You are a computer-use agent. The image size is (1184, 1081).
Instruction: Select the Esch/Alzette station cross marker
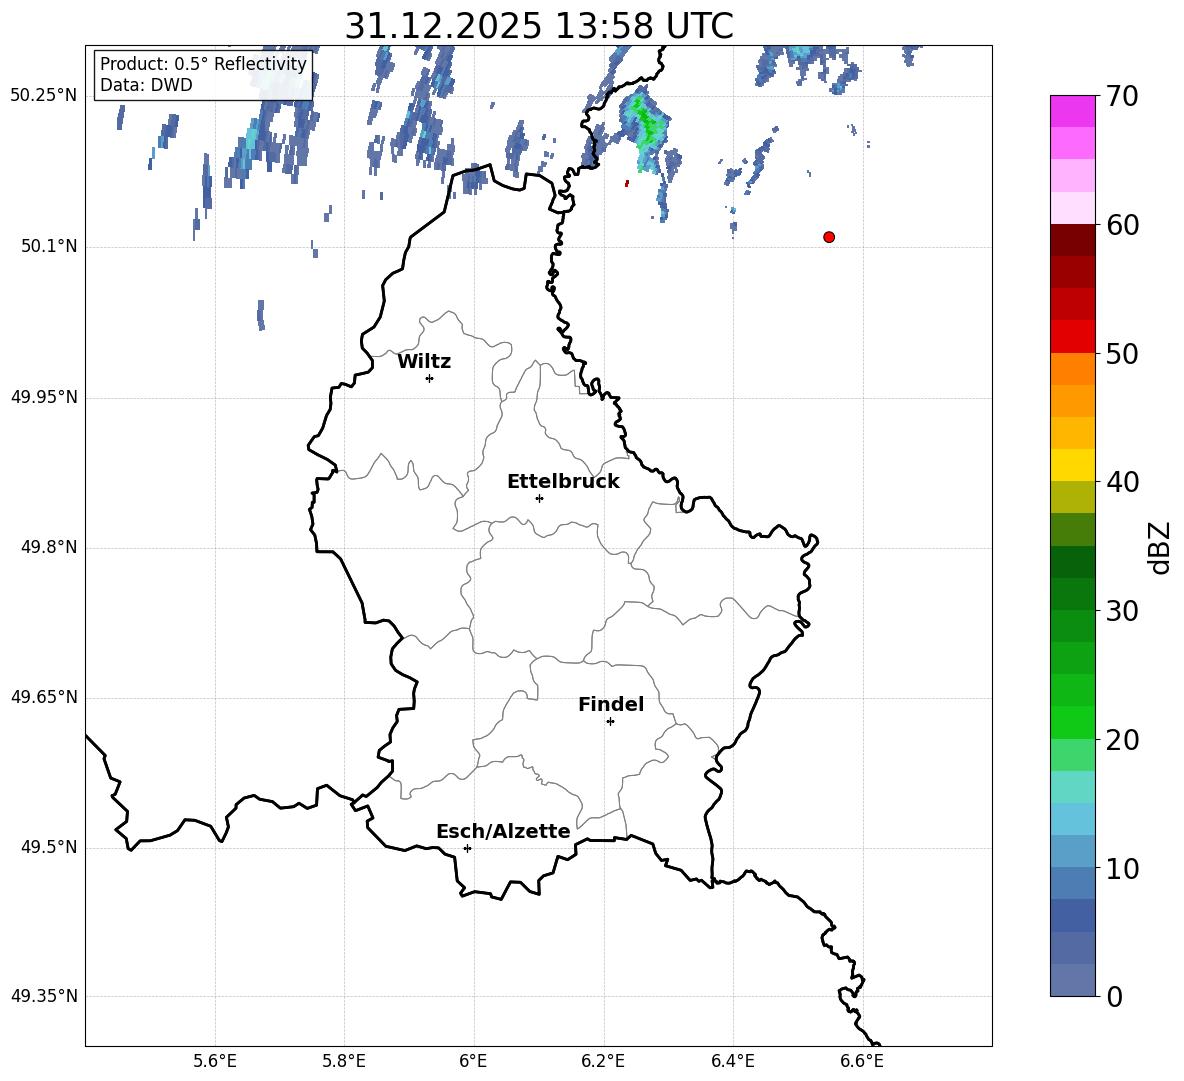tap(467, 848)
